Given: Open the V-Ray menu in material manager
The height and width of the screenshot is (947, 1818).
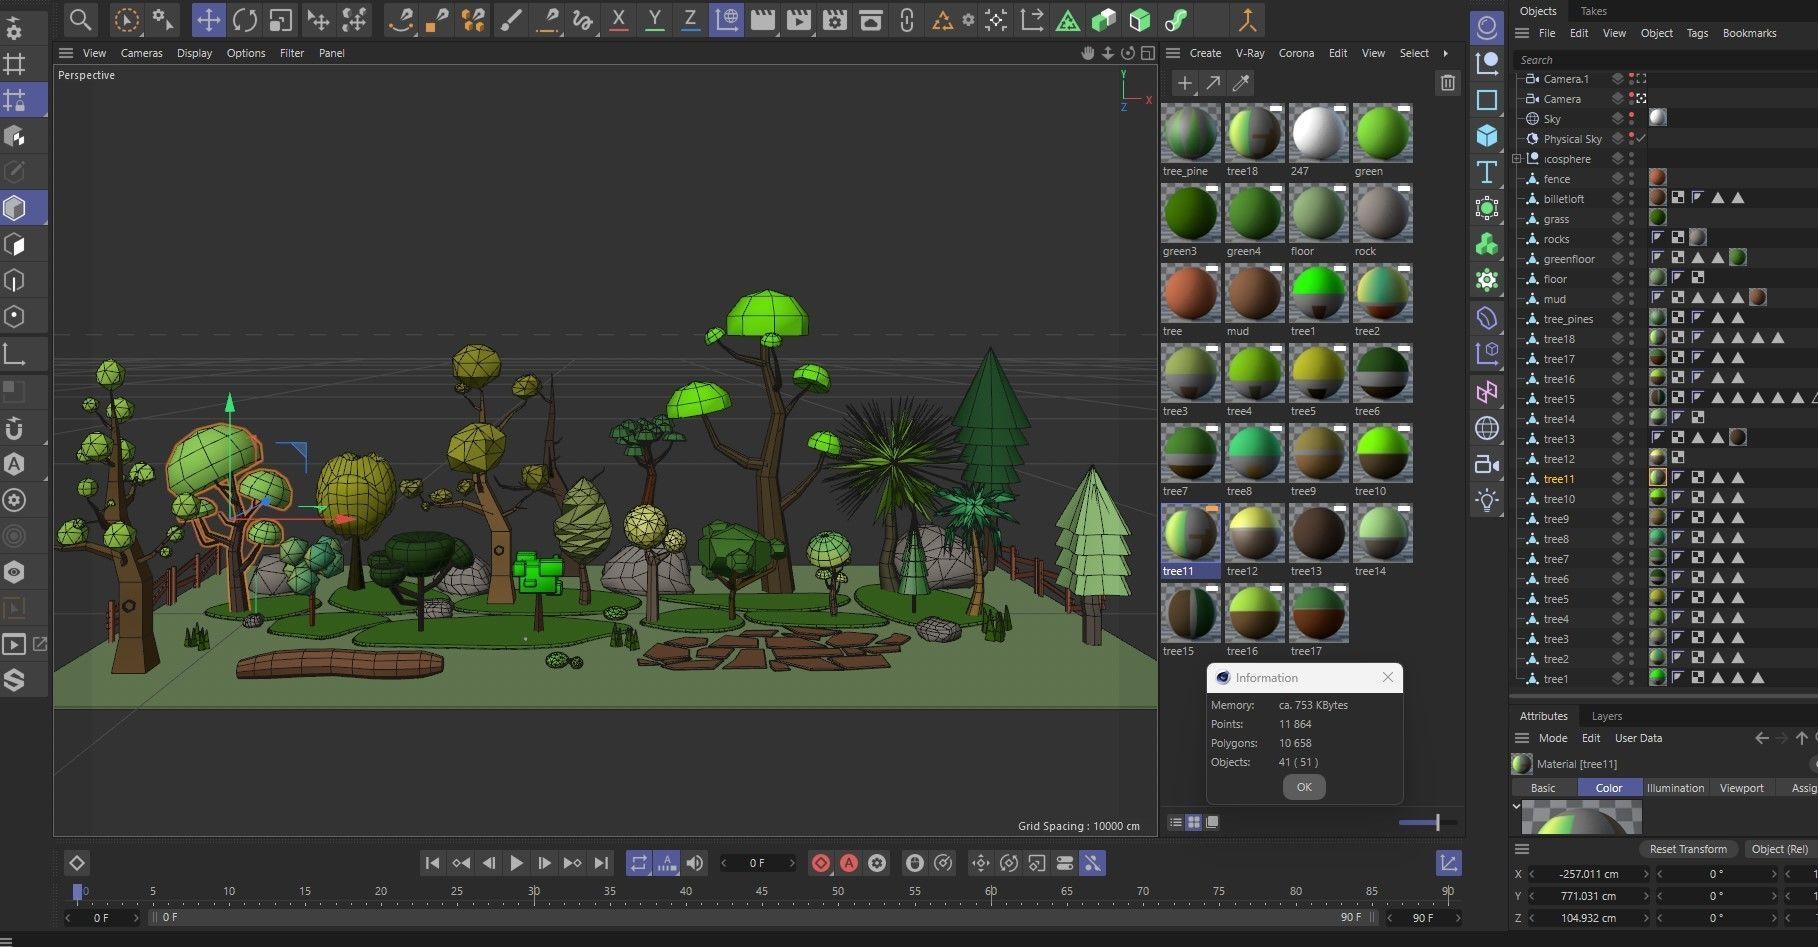Looking at the screenshot, I should [x=1250, y=53].
